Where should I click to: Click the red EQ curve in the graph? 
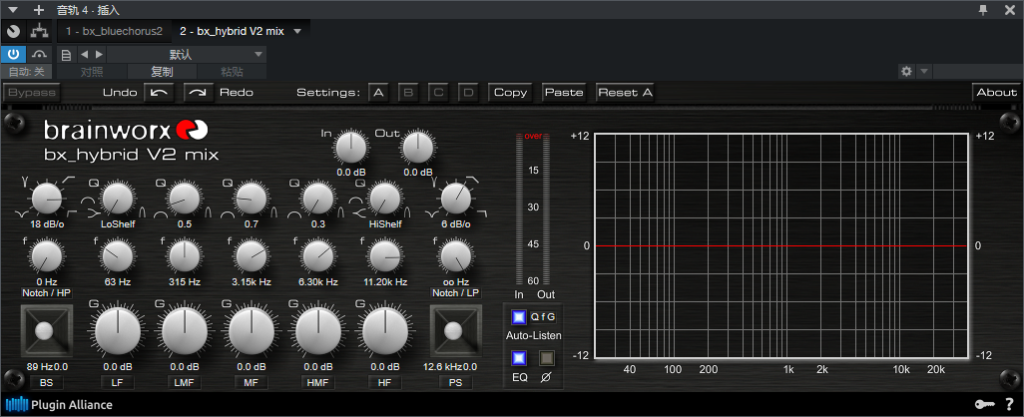pos(781,245)
